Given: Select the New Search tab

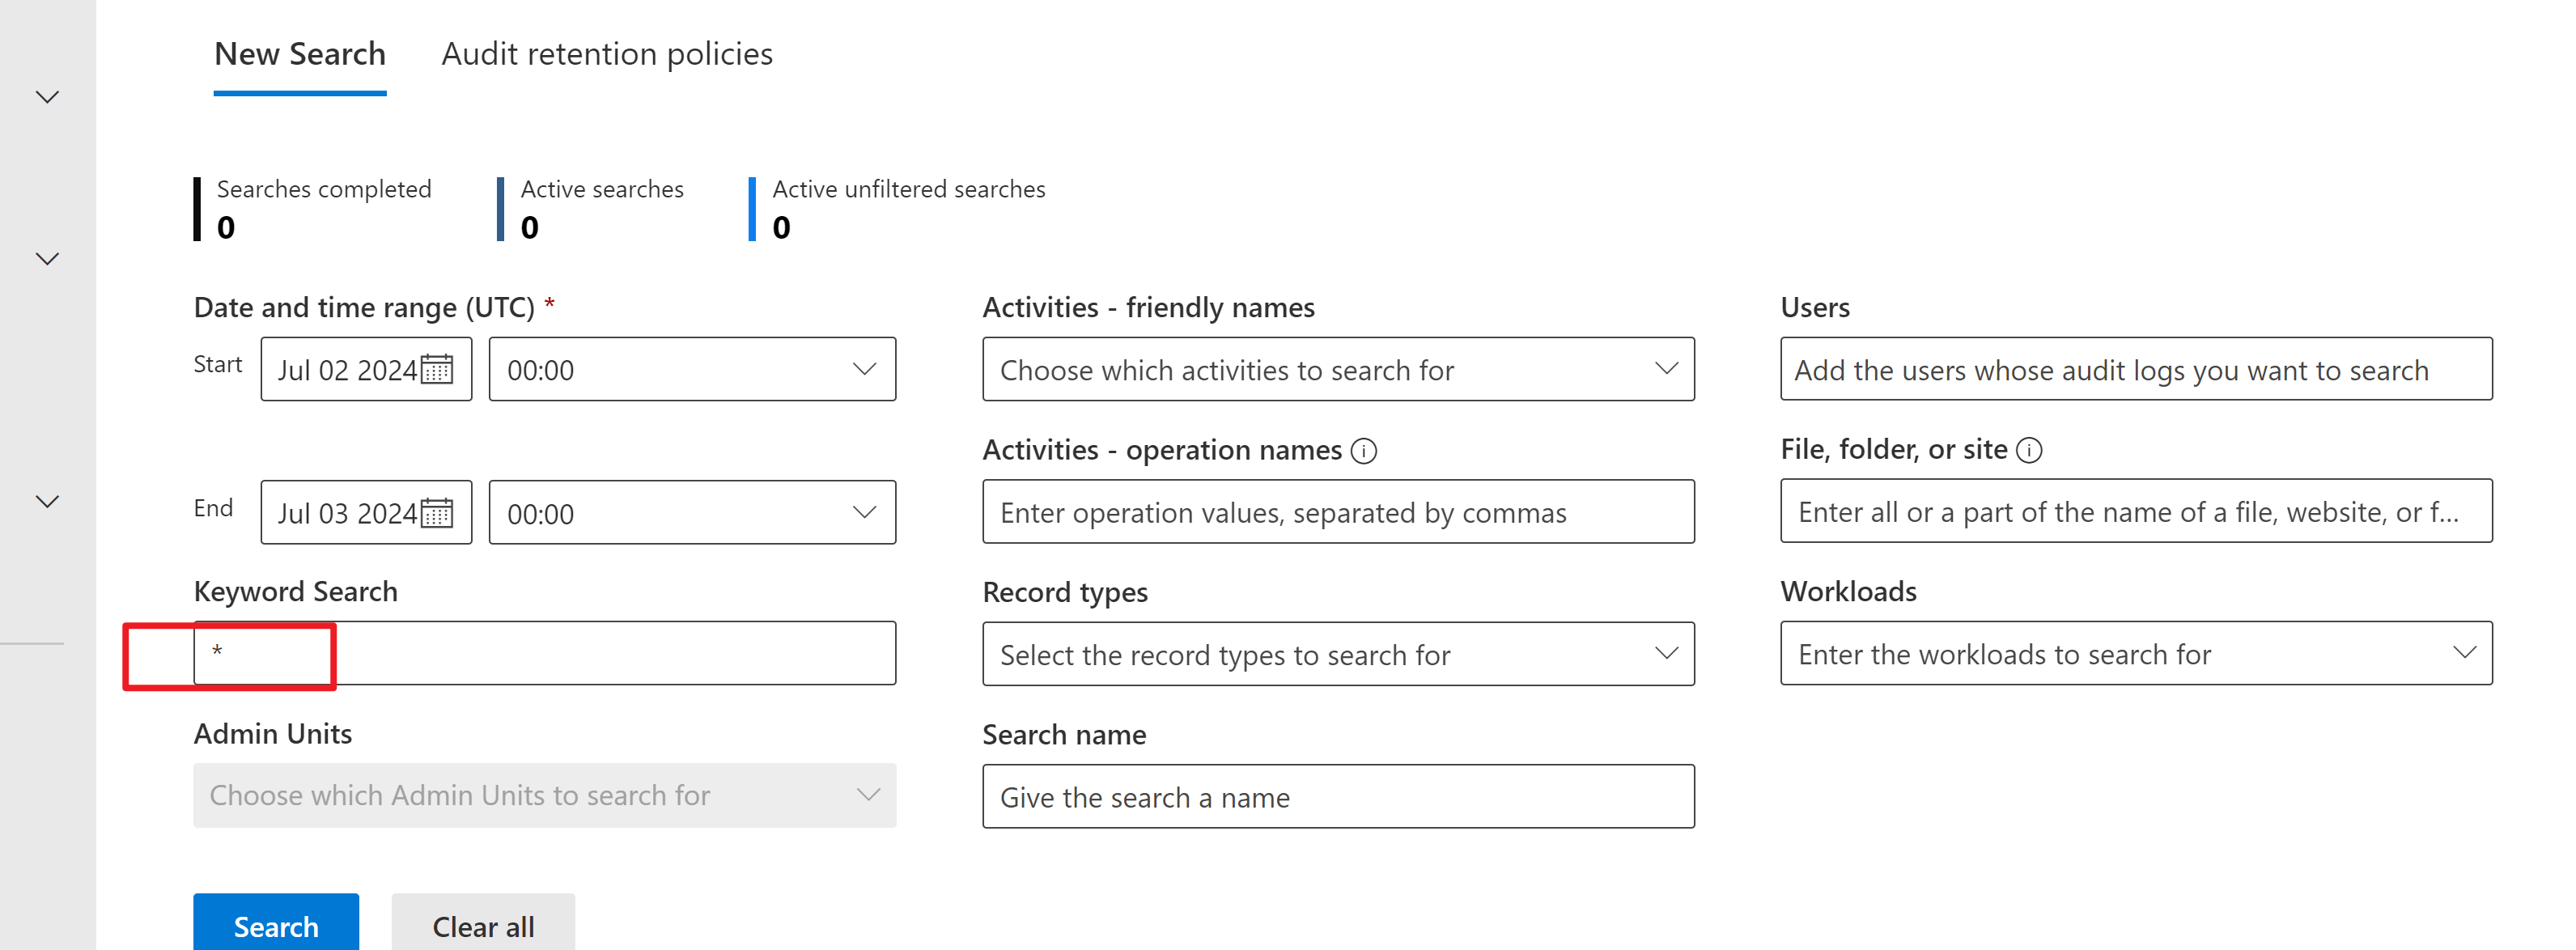Looking at the screenshot, I should [299, 54].
